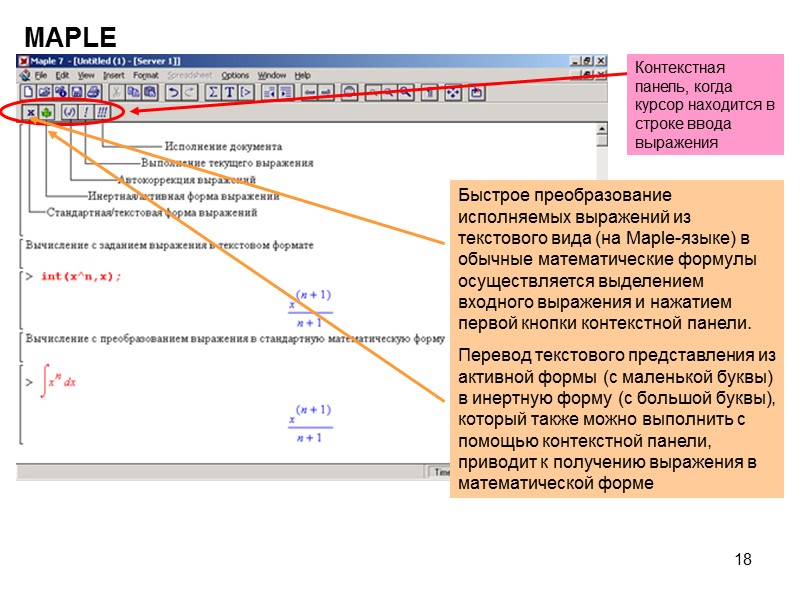Click the text 'Стандартная/текстовая форма выражений'

point(152,213)
